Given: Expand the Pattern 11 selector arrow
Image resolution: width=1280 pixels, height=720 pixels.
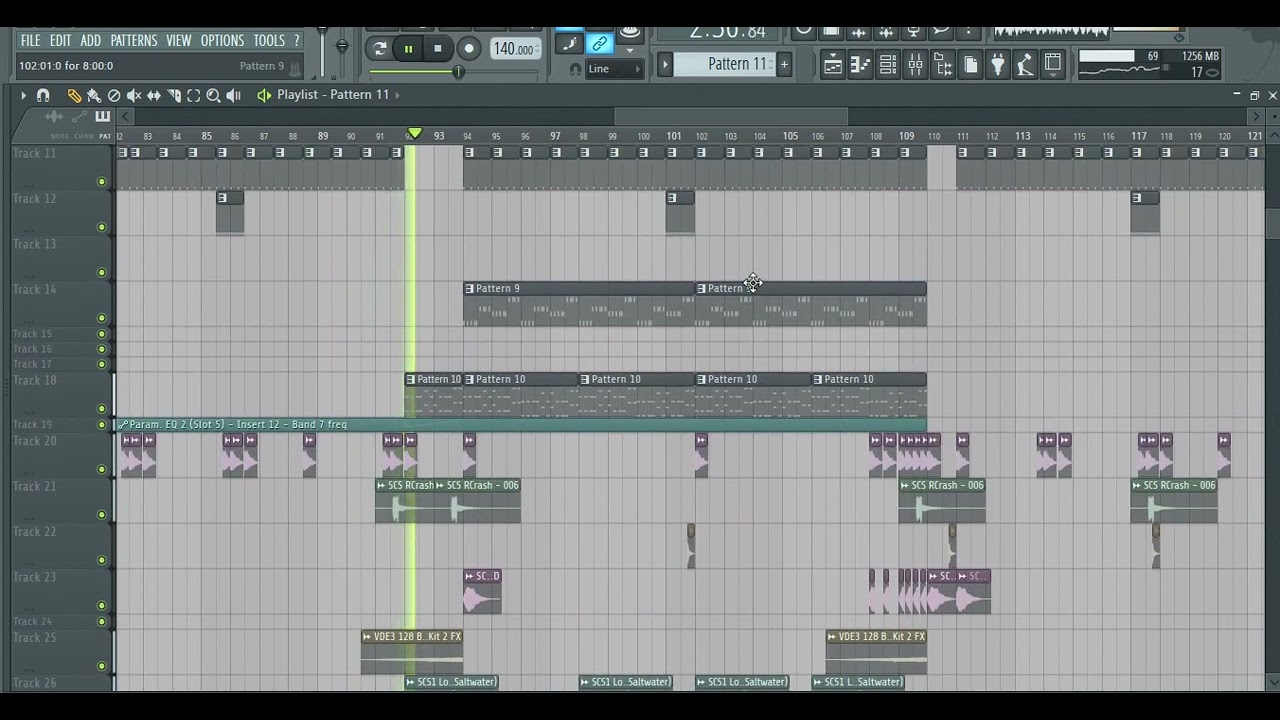Looking at the screenshot, I should pyautogui.click(x=664, y=65).
